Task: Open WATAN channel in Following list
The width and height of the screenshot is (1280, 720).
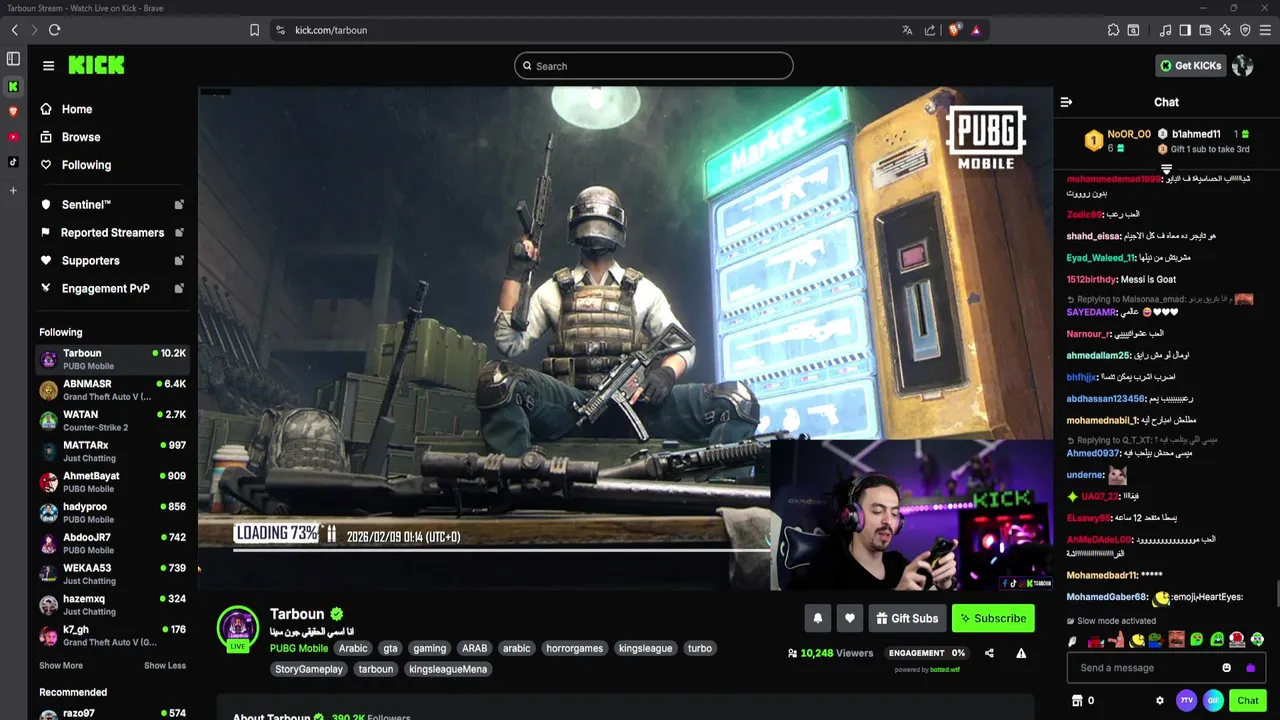Action: click(x=113, y=420)
